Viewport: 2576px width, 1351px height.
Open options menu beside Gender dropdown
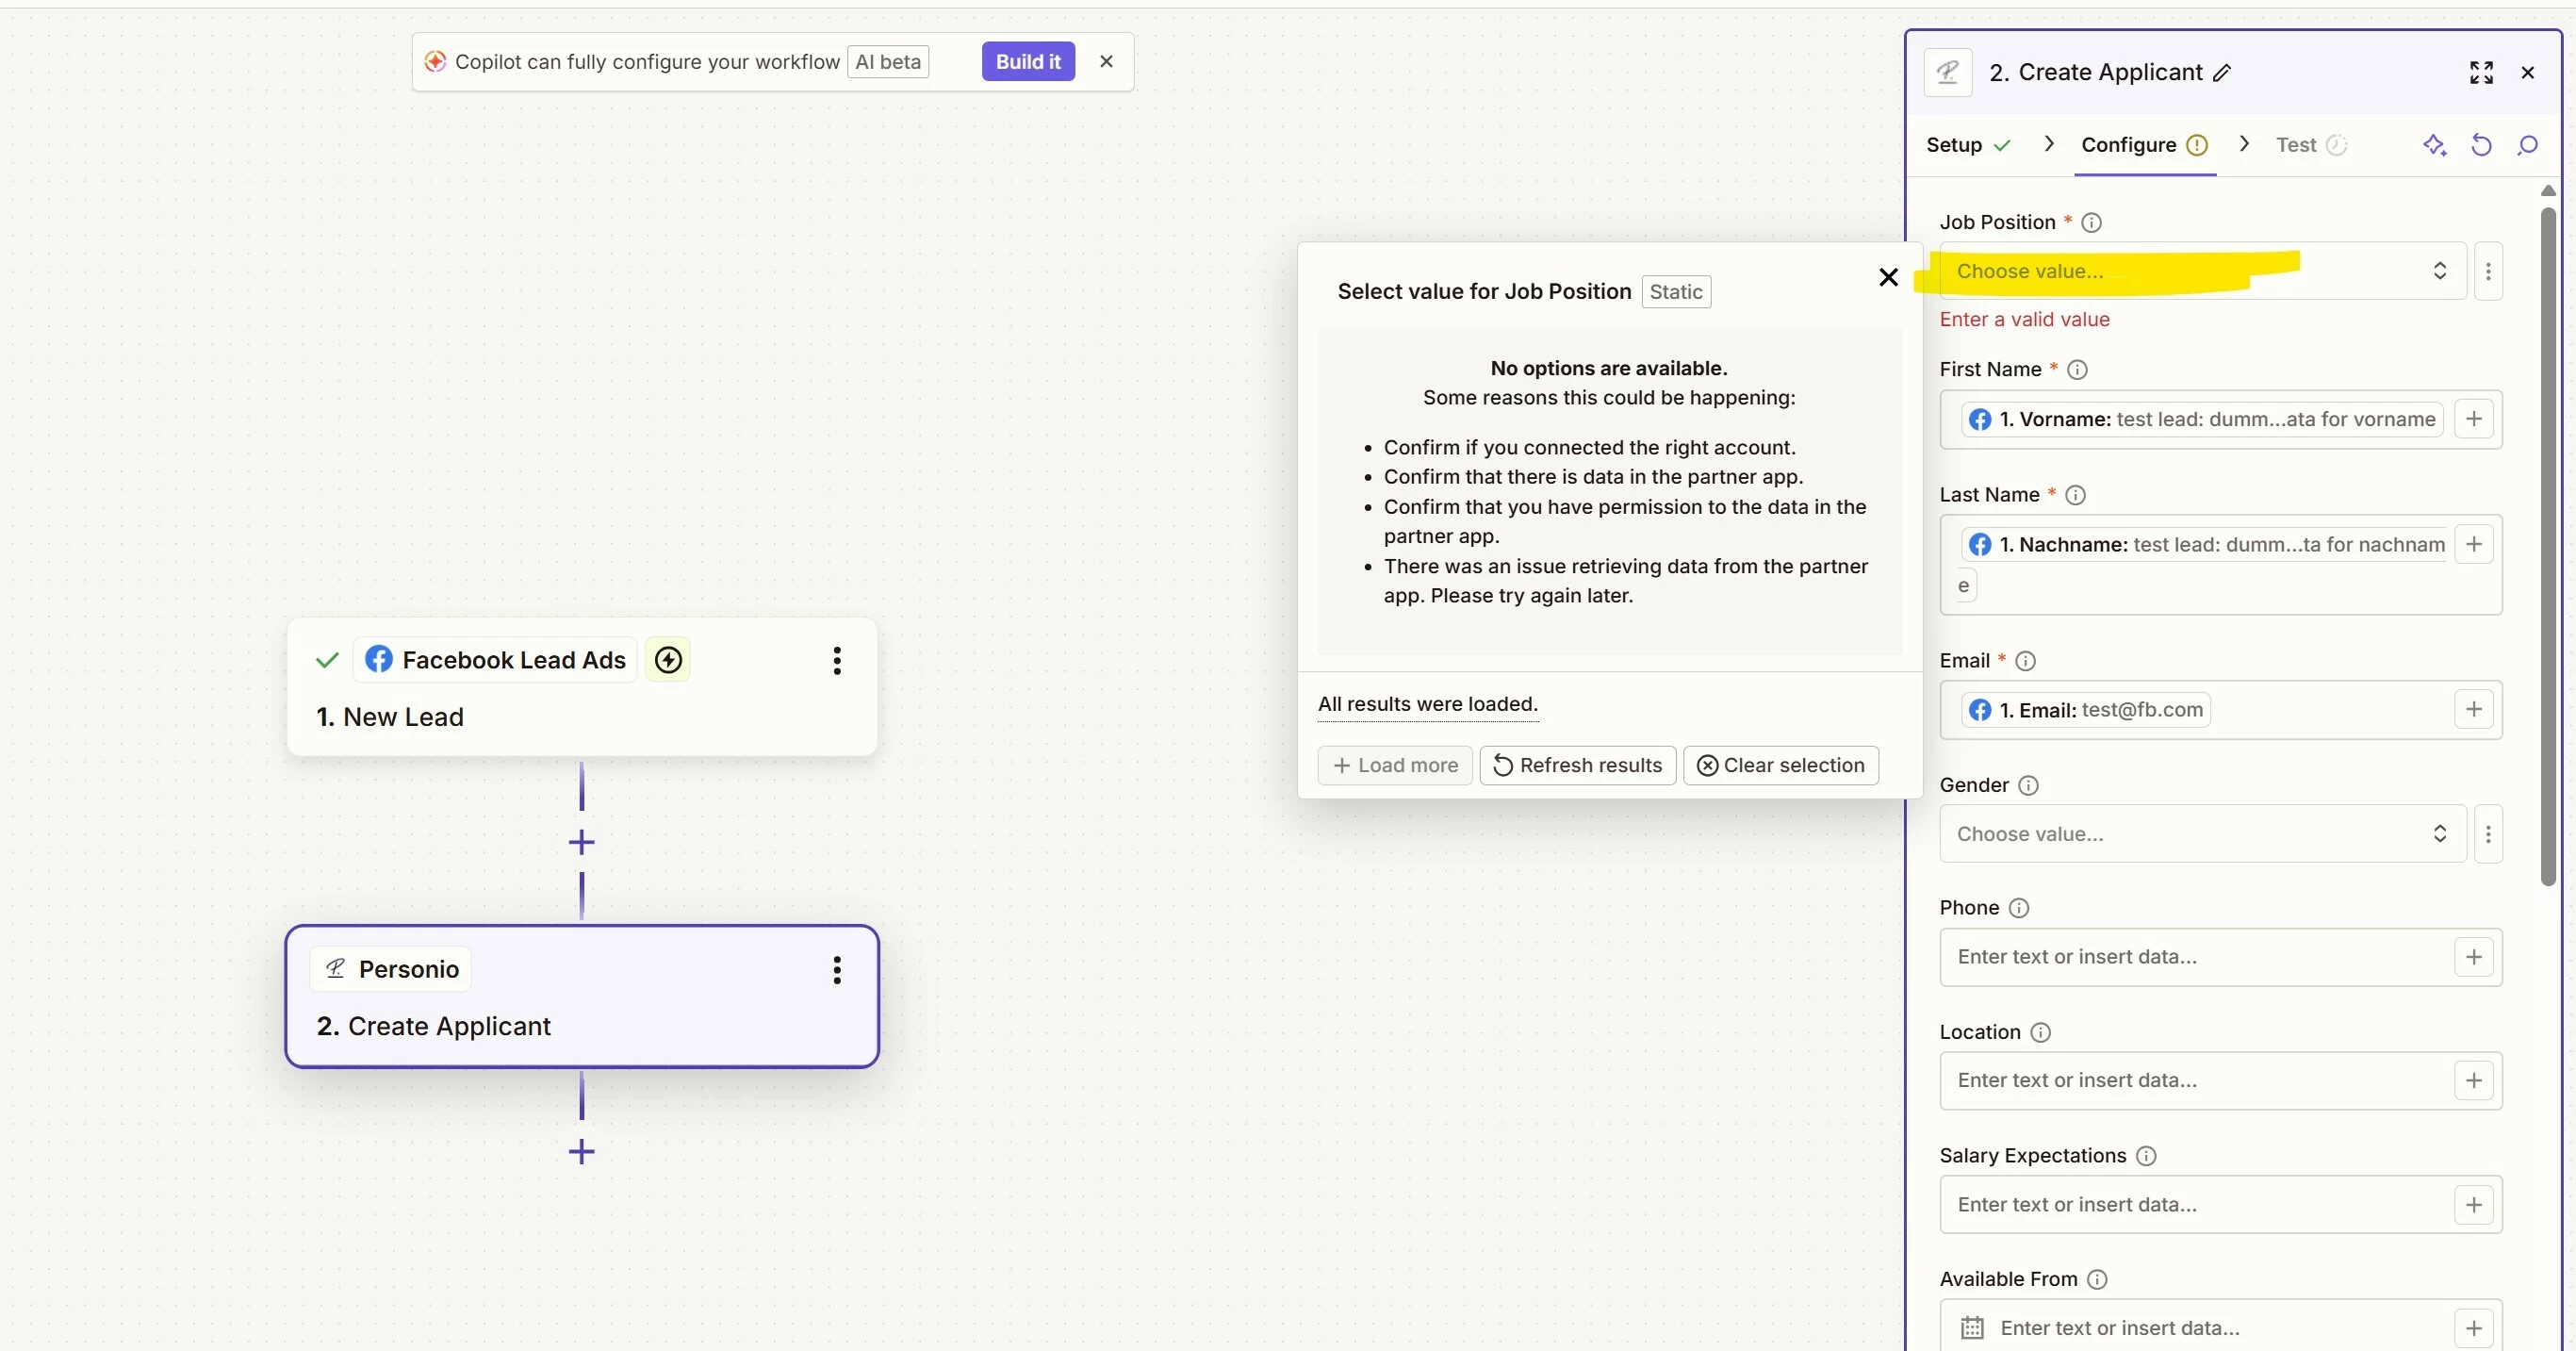(x=2488, y=833)
